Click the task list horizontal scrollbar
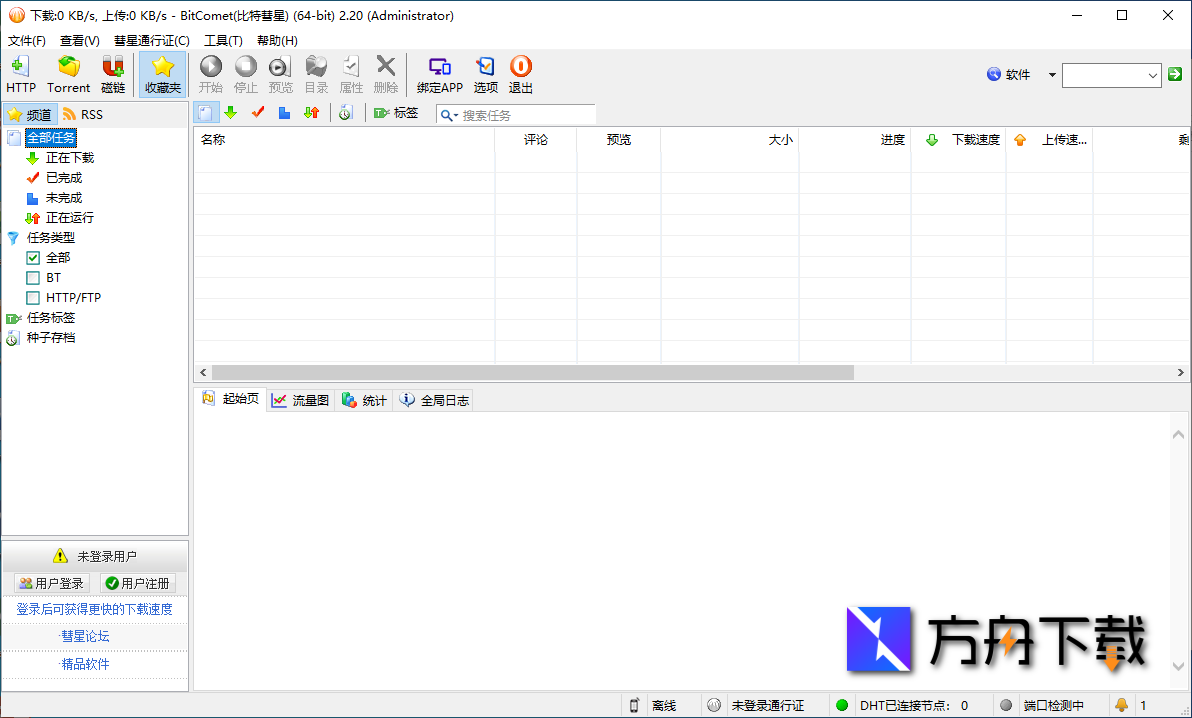The width and height of the screenshot is (1192, 718). pyautogui.click(x=532, y=372)
